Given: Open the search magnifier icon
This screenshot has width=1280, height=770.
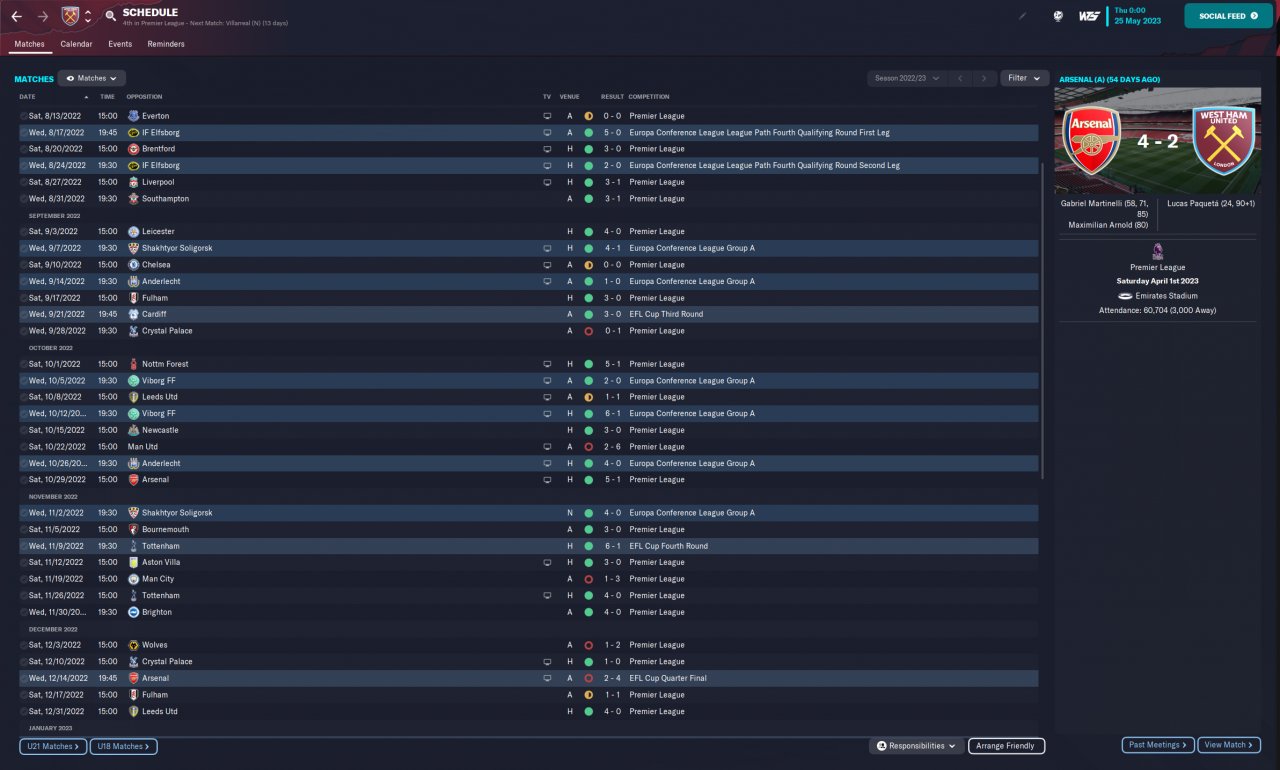Looking at the screenshot, I should [x=111, y=16].
